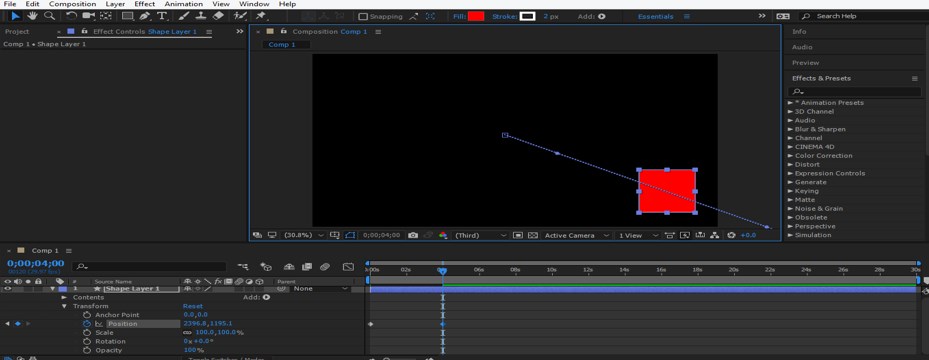Select the Pen tool
Image resolution: width=929 pixels, height=360 pixels.
pyautogui.click(x=145, y=16)
